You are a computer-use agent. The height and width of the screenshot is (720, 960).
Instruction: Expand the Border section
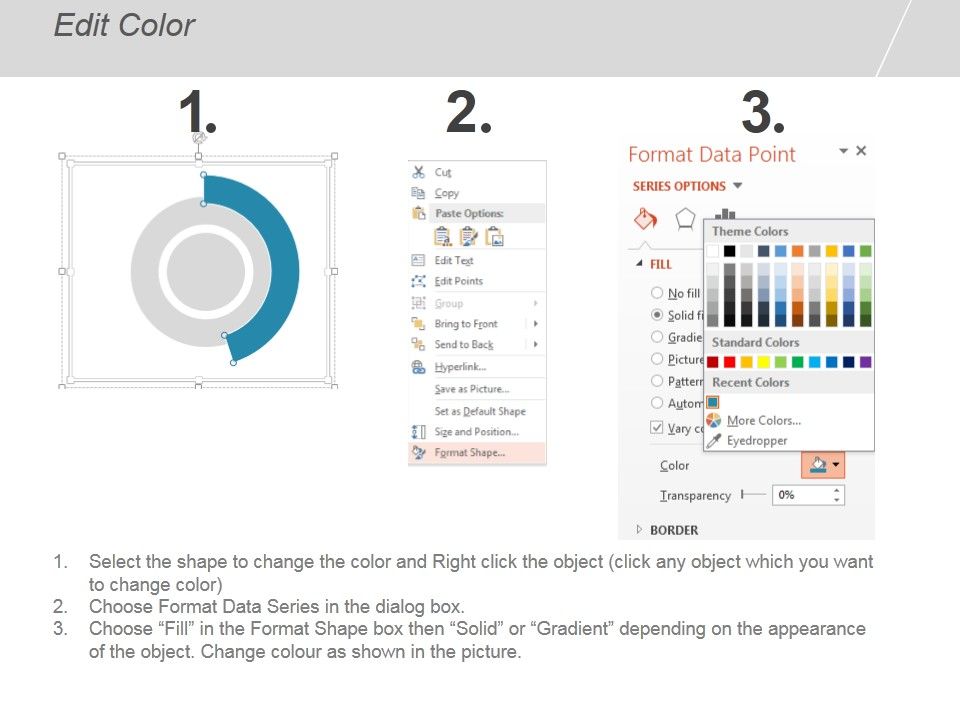point(667,530)
